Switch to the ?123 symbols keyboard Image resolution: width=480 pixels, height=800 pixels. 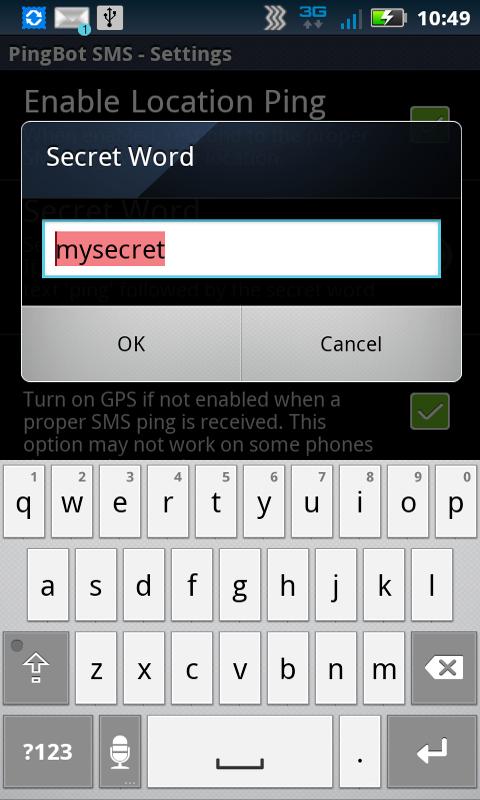click(x=48, y=752)
